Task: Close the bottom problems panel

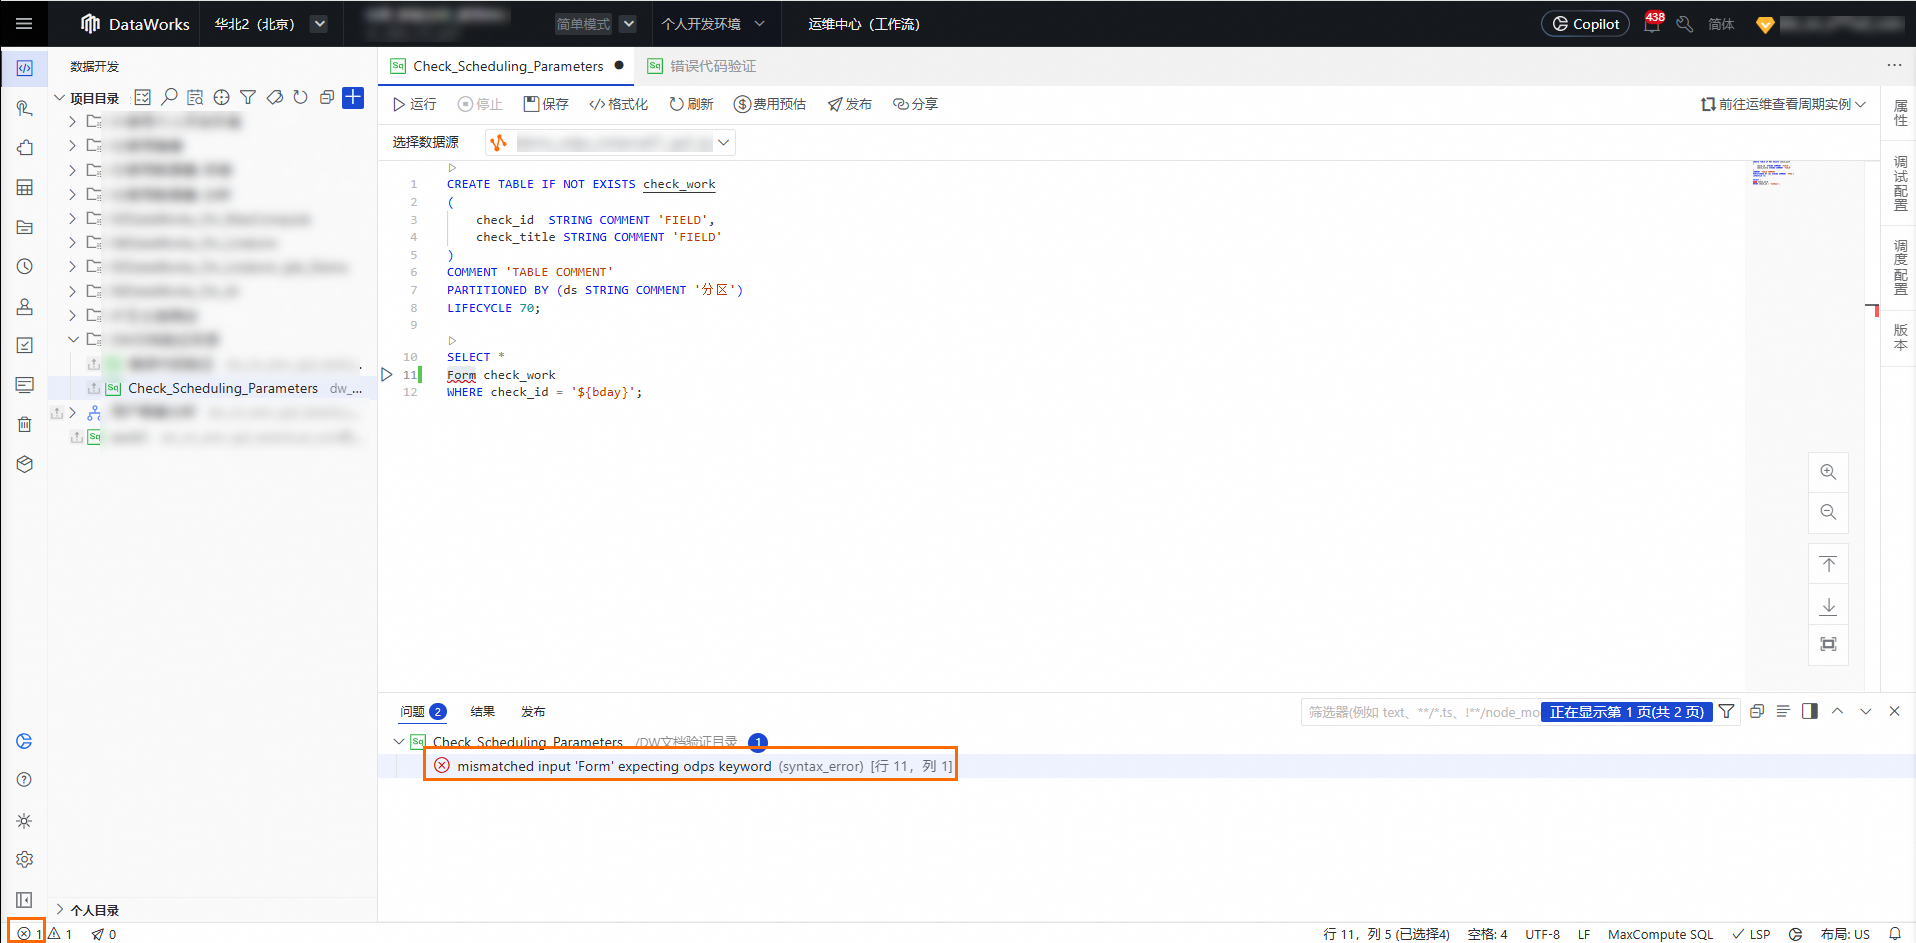Action: (x=1894, y=711)
